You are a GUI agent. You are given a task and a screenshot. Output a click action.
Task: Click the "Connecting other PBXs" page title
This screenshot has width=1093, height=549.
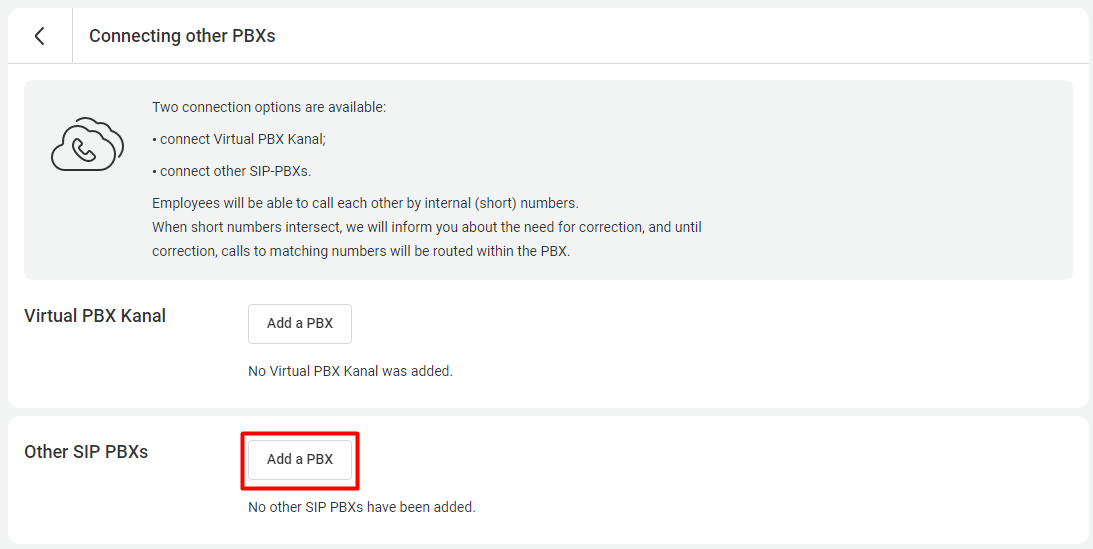182,36
